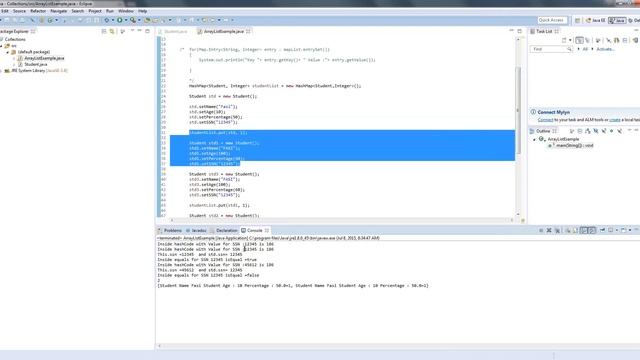Image resolution: width=640 pixels, height=360 pixels.
Task: Open the Run menu
Action: pyautogui.click(x=110, y=11)
